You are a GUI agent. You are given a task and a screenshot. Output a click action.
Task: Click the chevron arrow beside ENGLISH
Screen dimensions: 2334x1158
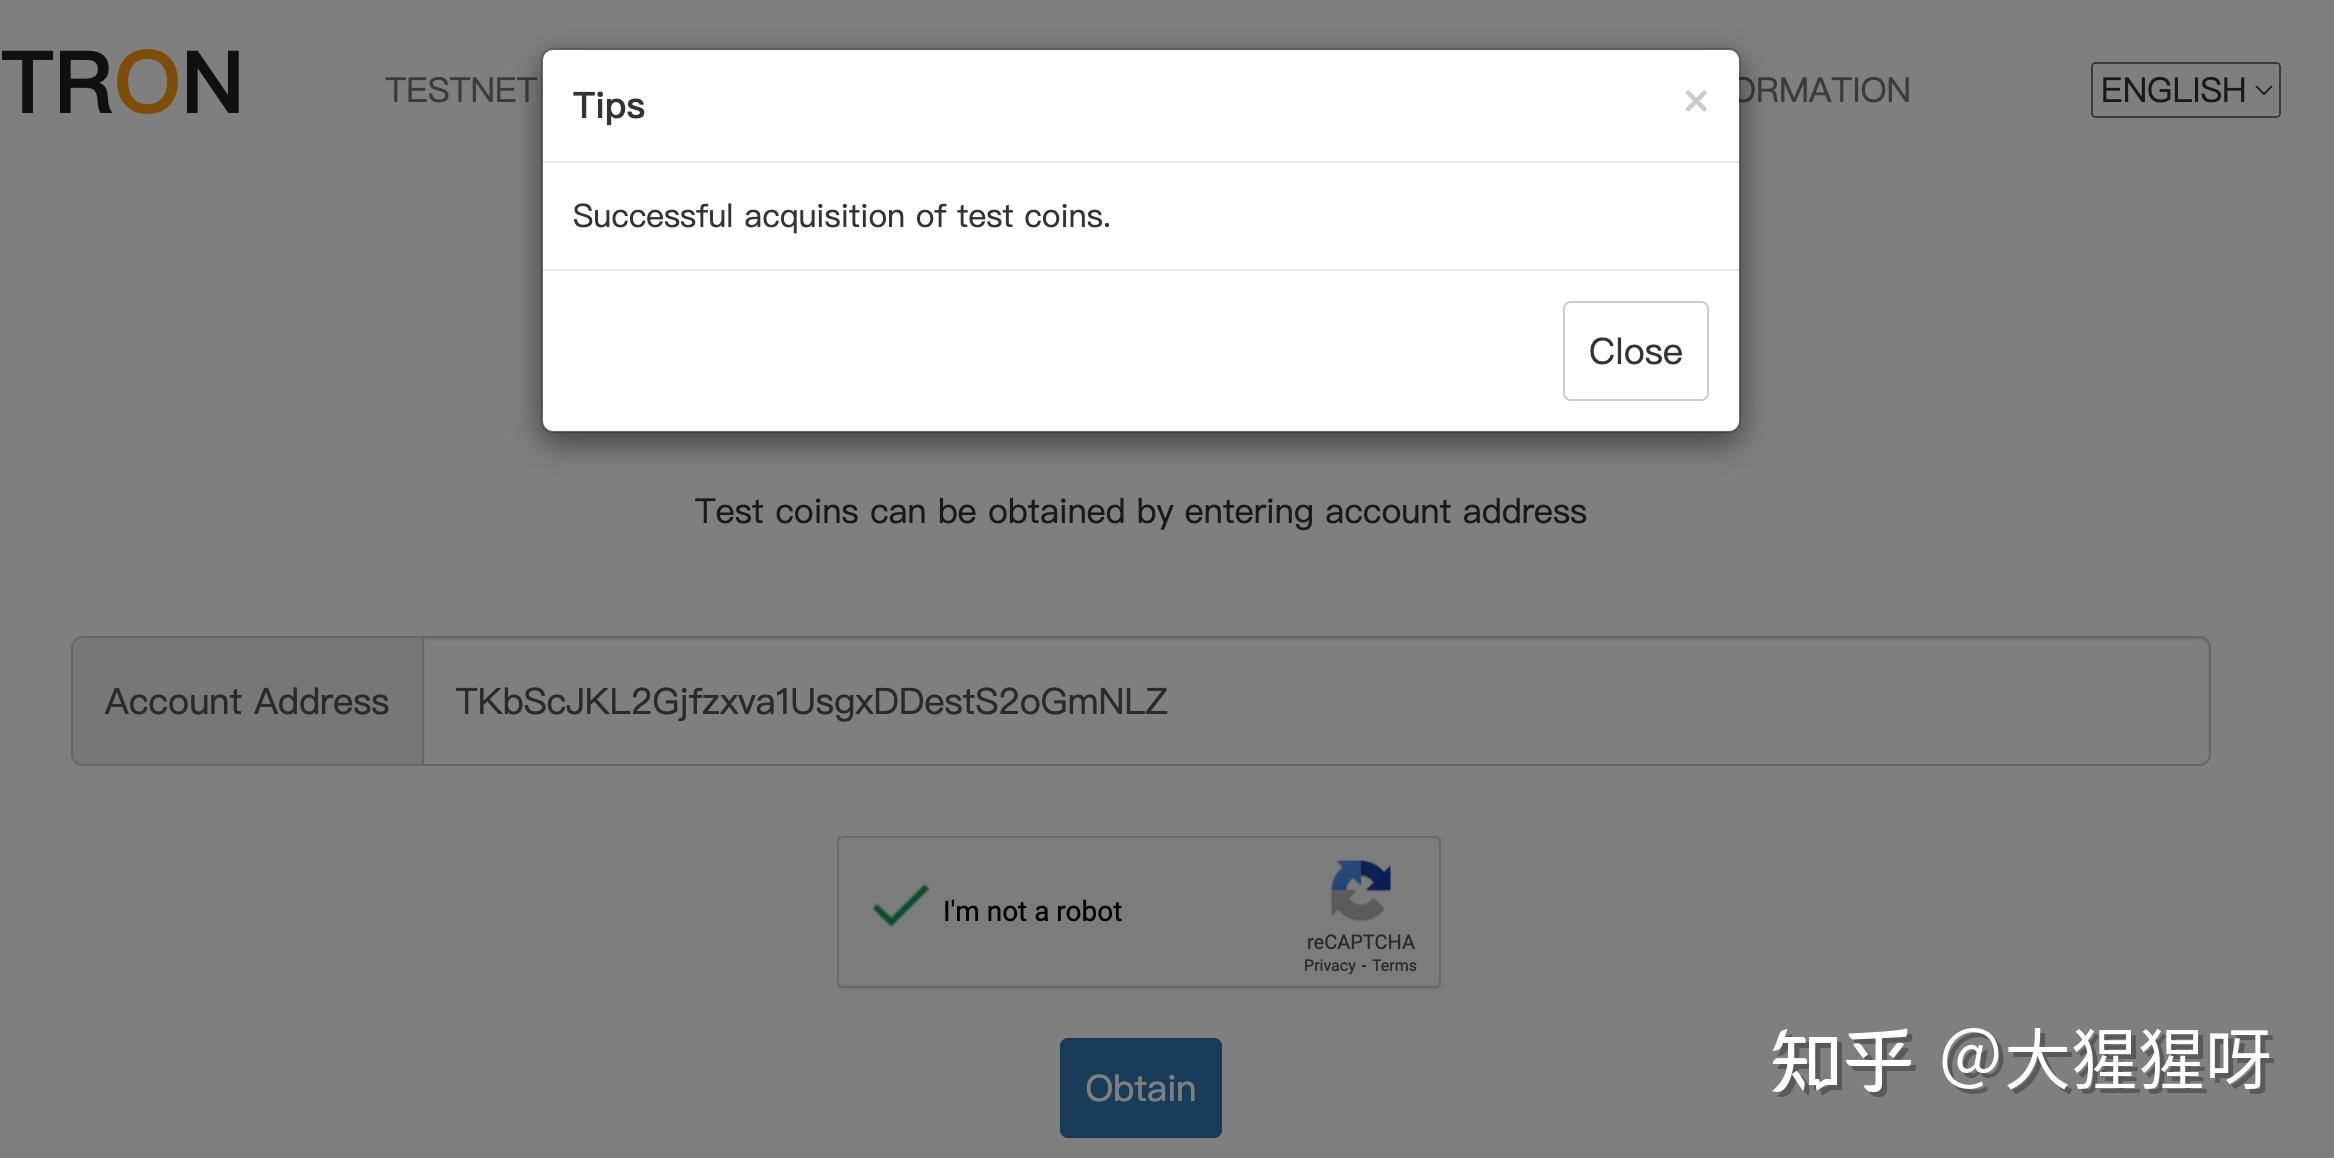point(2263,90)
